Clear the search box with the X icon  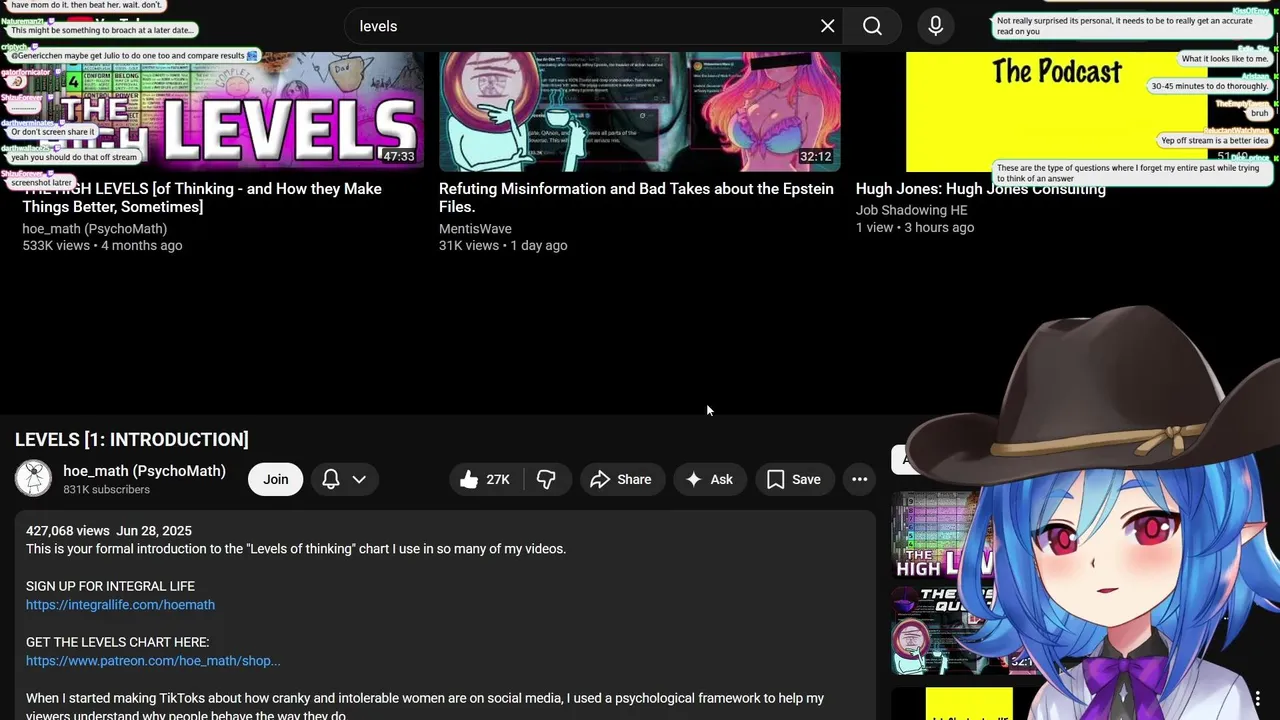point(828,26)
